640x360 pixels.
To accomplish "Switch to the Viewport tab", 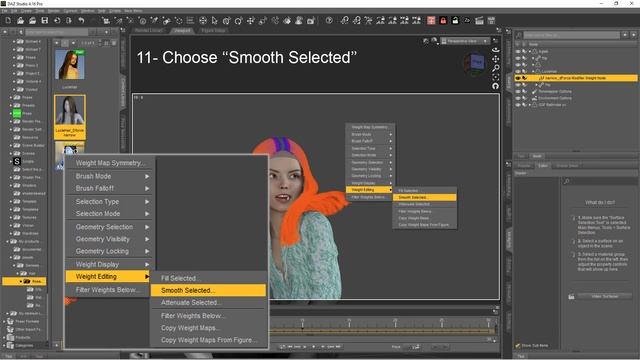I will 182,30.
